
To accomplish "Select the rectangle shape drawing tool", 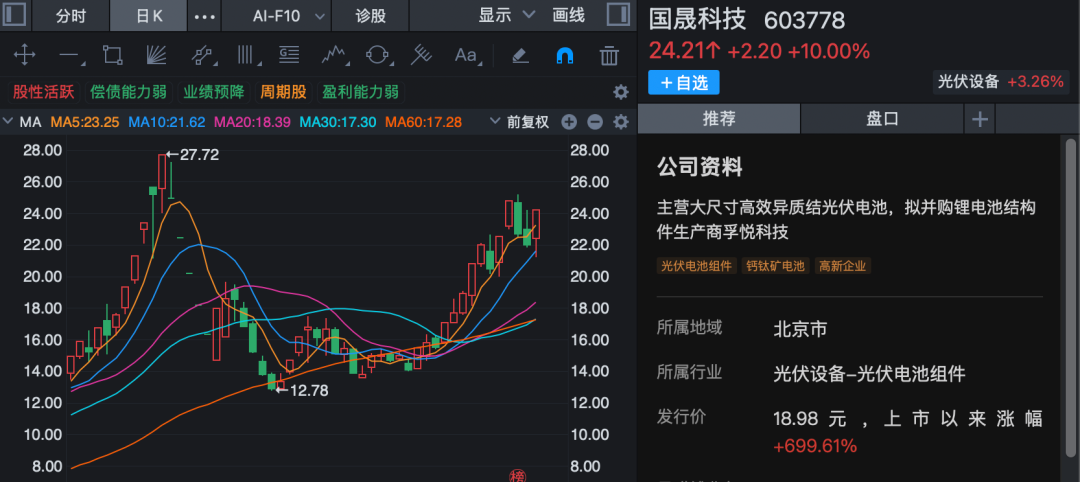I will coord(112,56).
